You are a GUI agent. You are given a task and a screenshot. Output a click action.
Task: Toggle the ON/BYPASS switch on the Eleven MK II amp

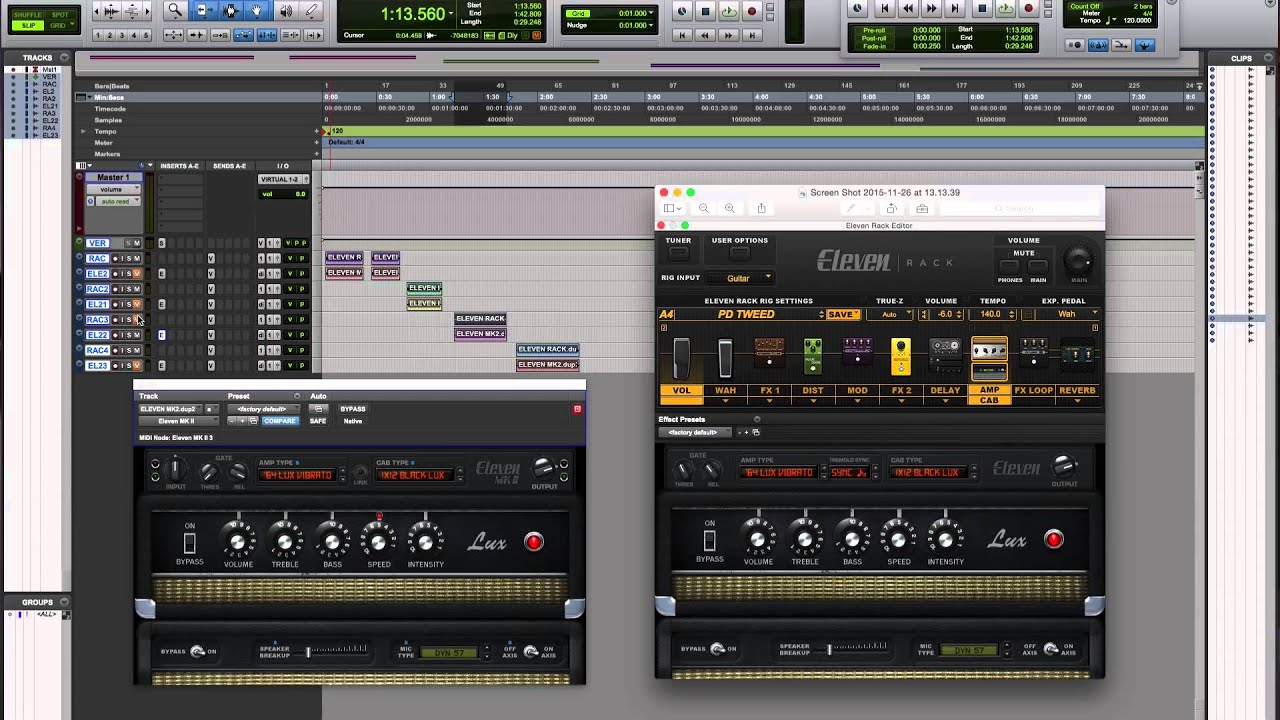pyautogui.click(x=189, y=543)
